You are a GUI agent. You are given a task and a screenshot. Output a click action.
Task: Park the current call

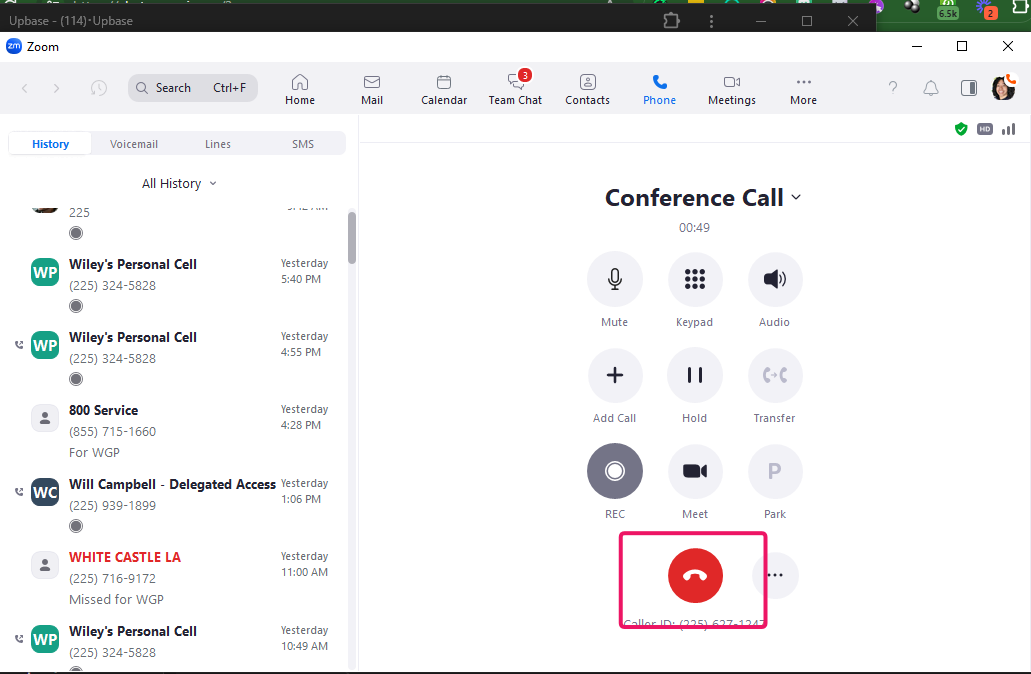[x=774, y=470]
